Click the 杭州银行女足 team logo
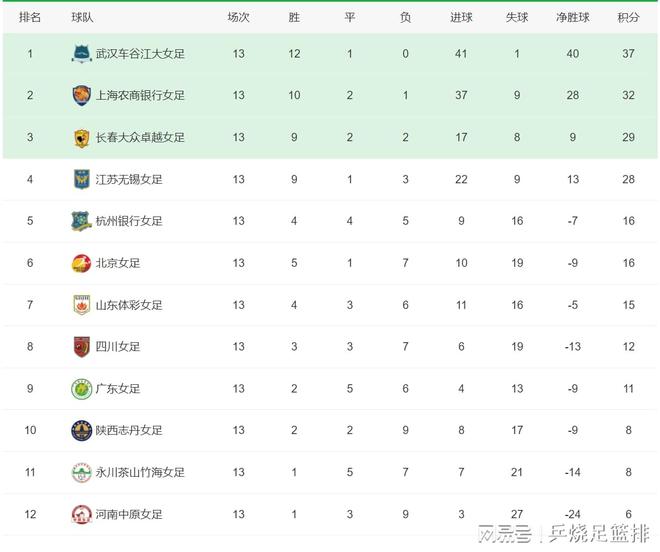The width and height of the screenshot is (660, 552). [x=82, y=221]
